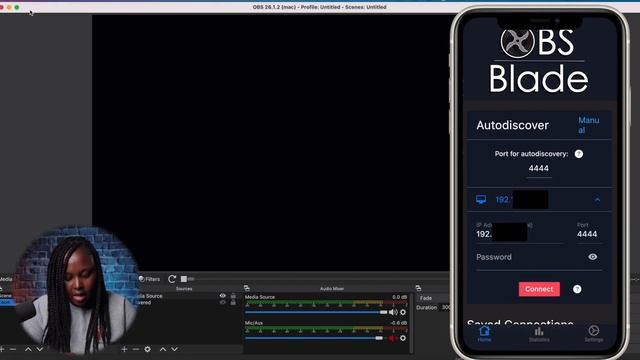This screenshot has width=640, height=360.
Task: Move selected scene down
Action: click(x=40, y=349)
